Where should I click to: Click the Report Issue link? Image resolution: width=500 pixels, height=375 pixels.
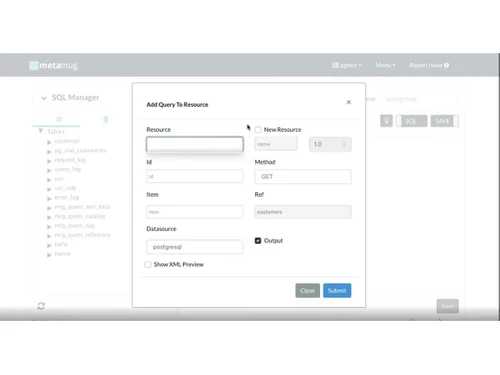click(x=429, y=65)
